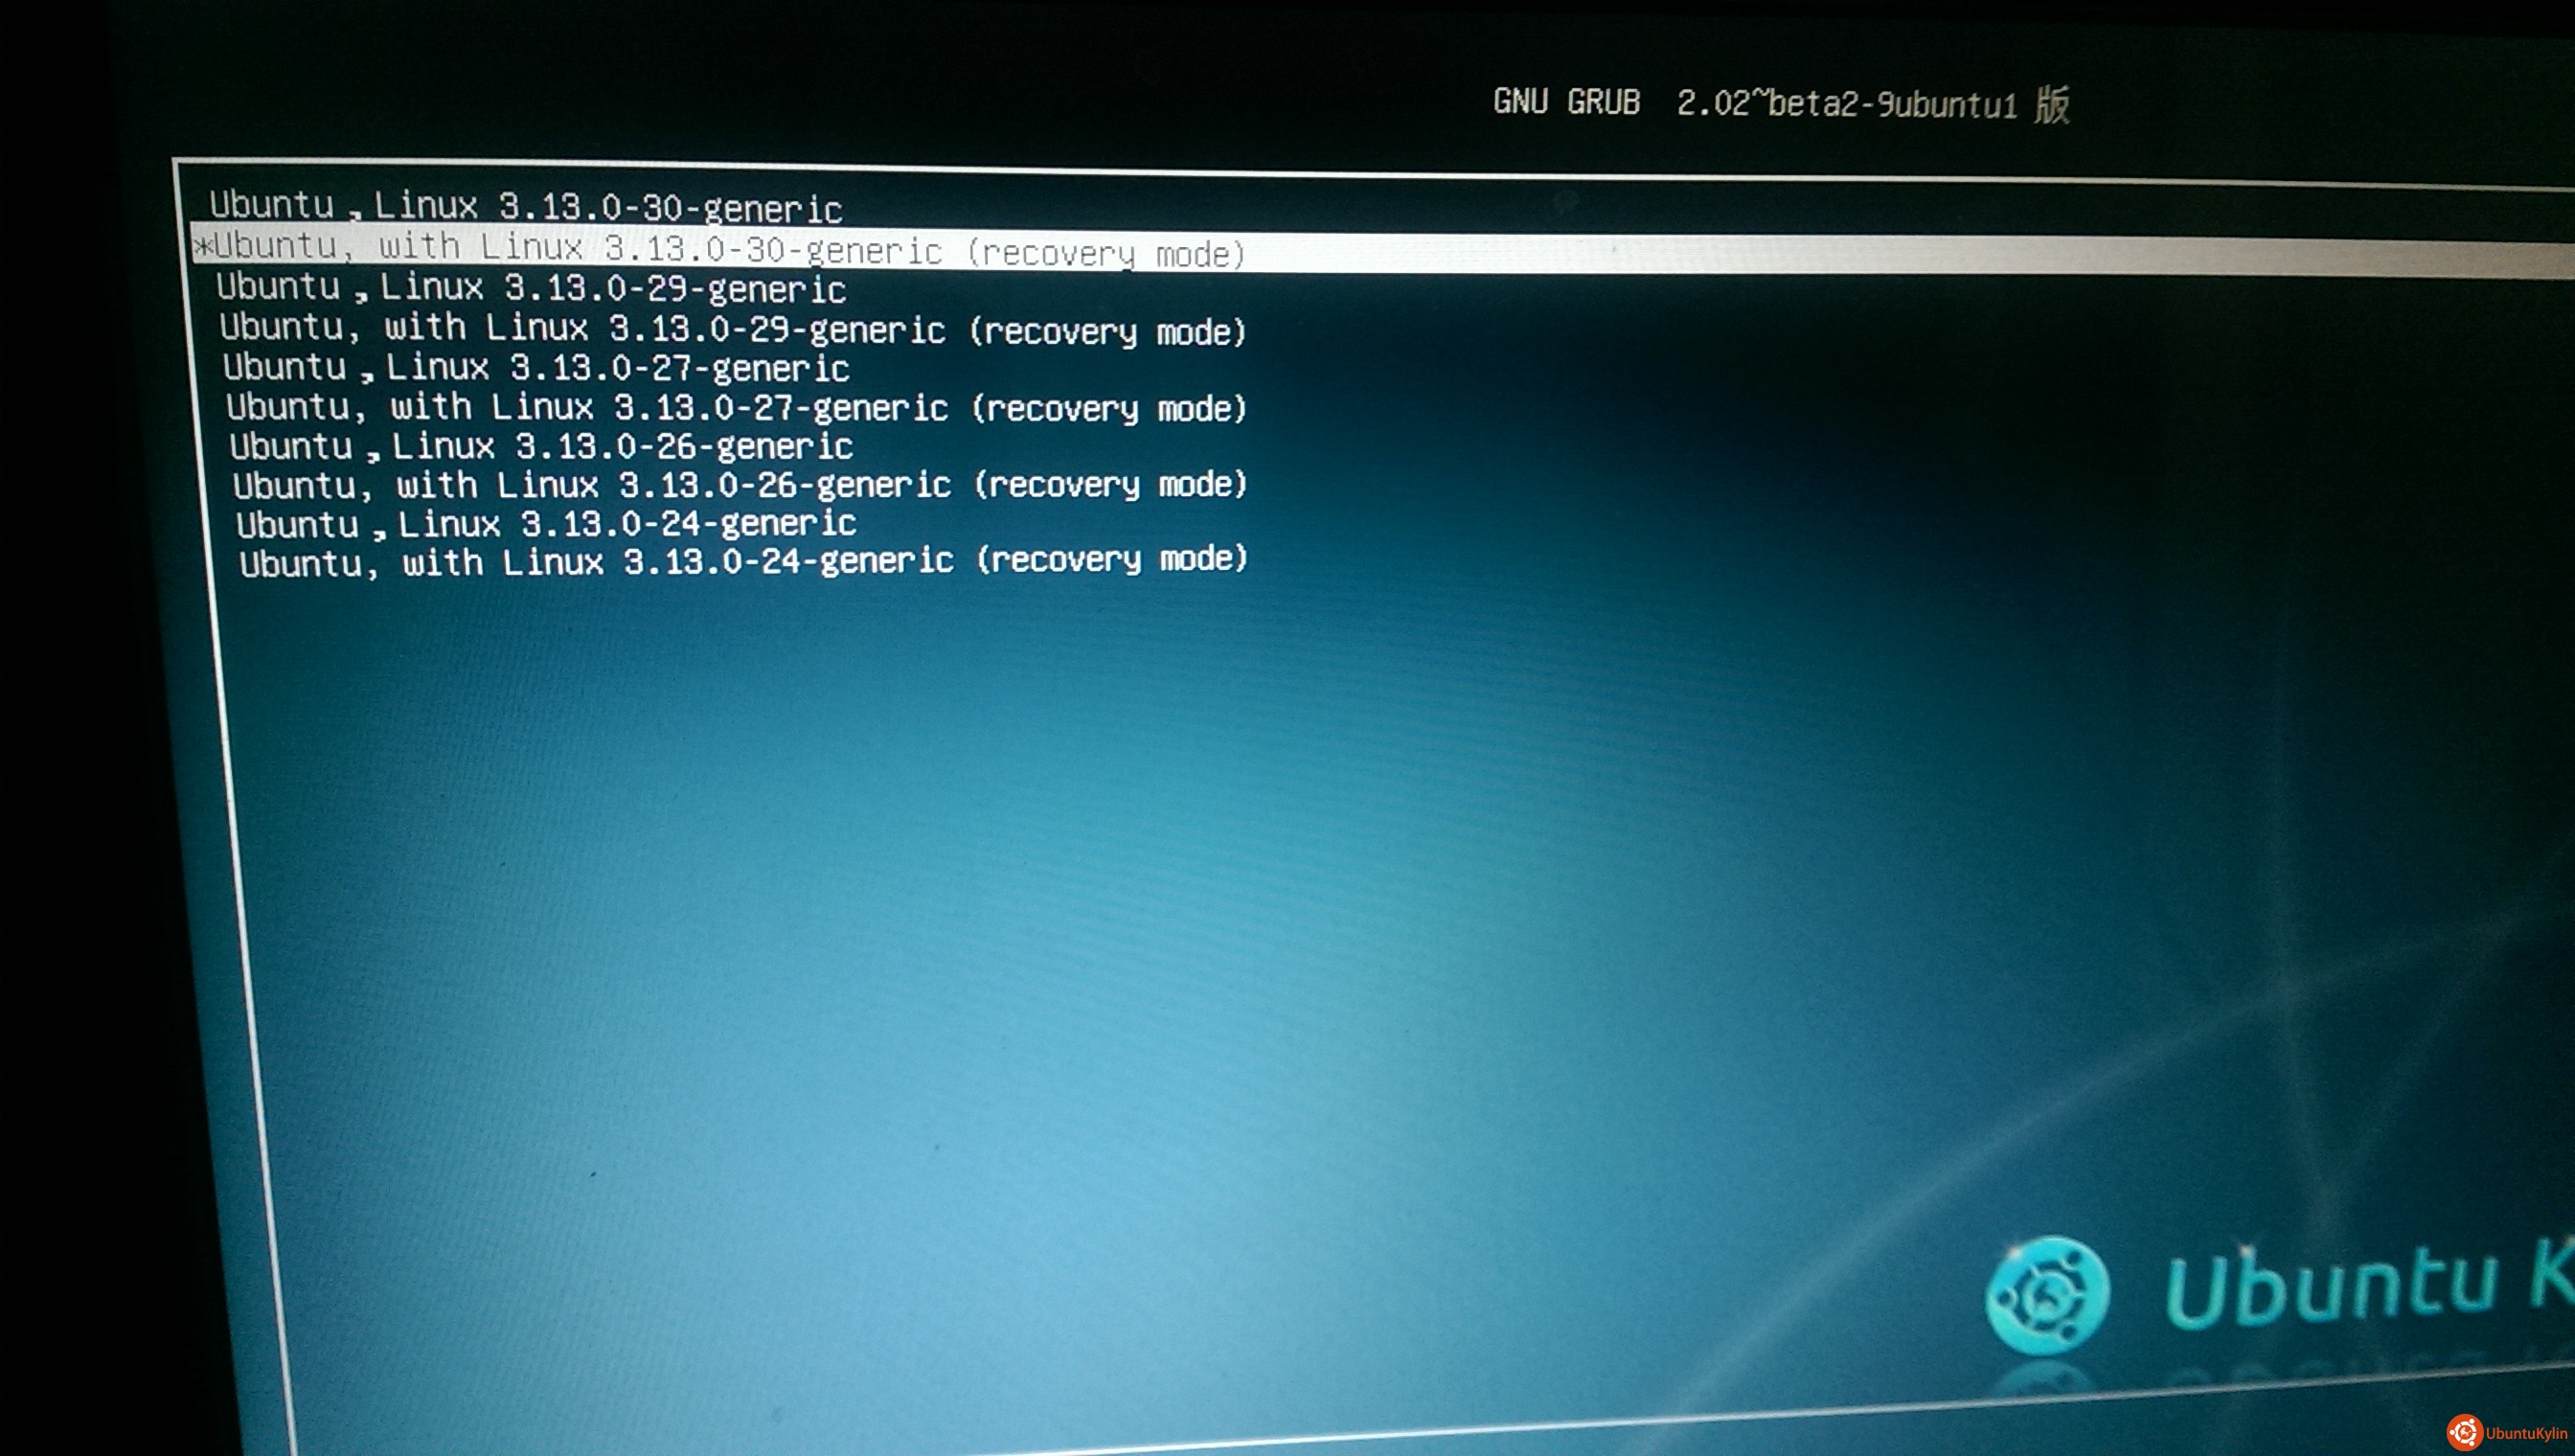Viewport: 2575px width, 1456px height.
Task: Select Ubuntu, Linux 3.13.0-26-generic entry
Action: point(541,445)
